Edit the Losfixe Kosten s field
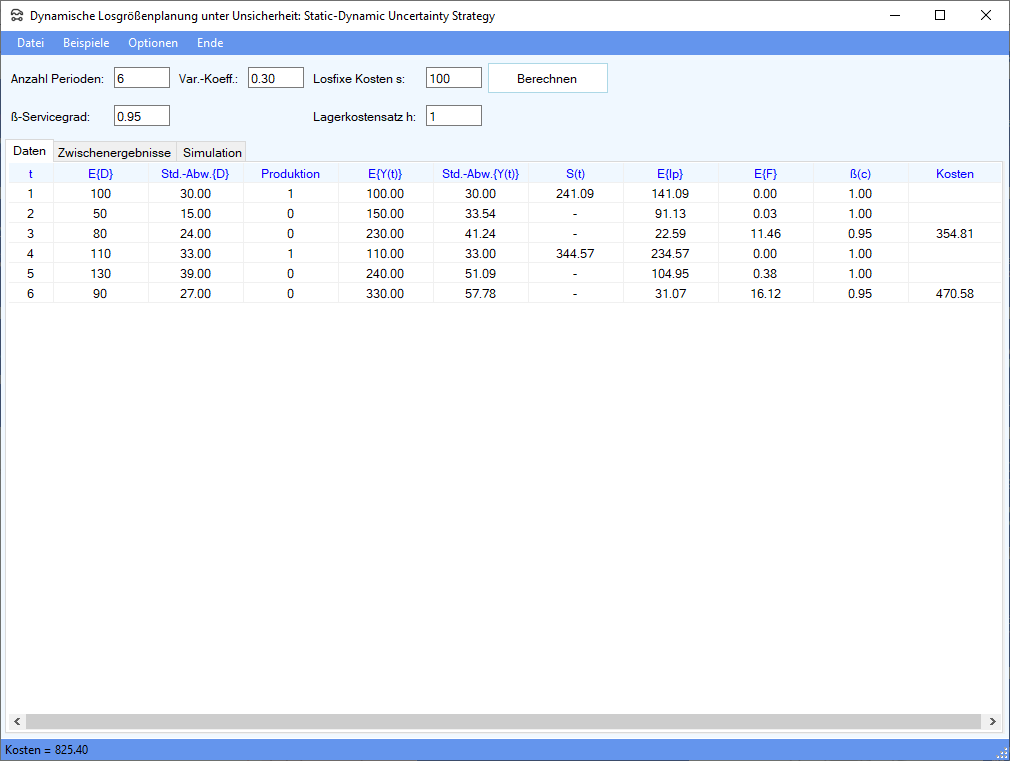The image size is (1010, 761). pos(453,78)
